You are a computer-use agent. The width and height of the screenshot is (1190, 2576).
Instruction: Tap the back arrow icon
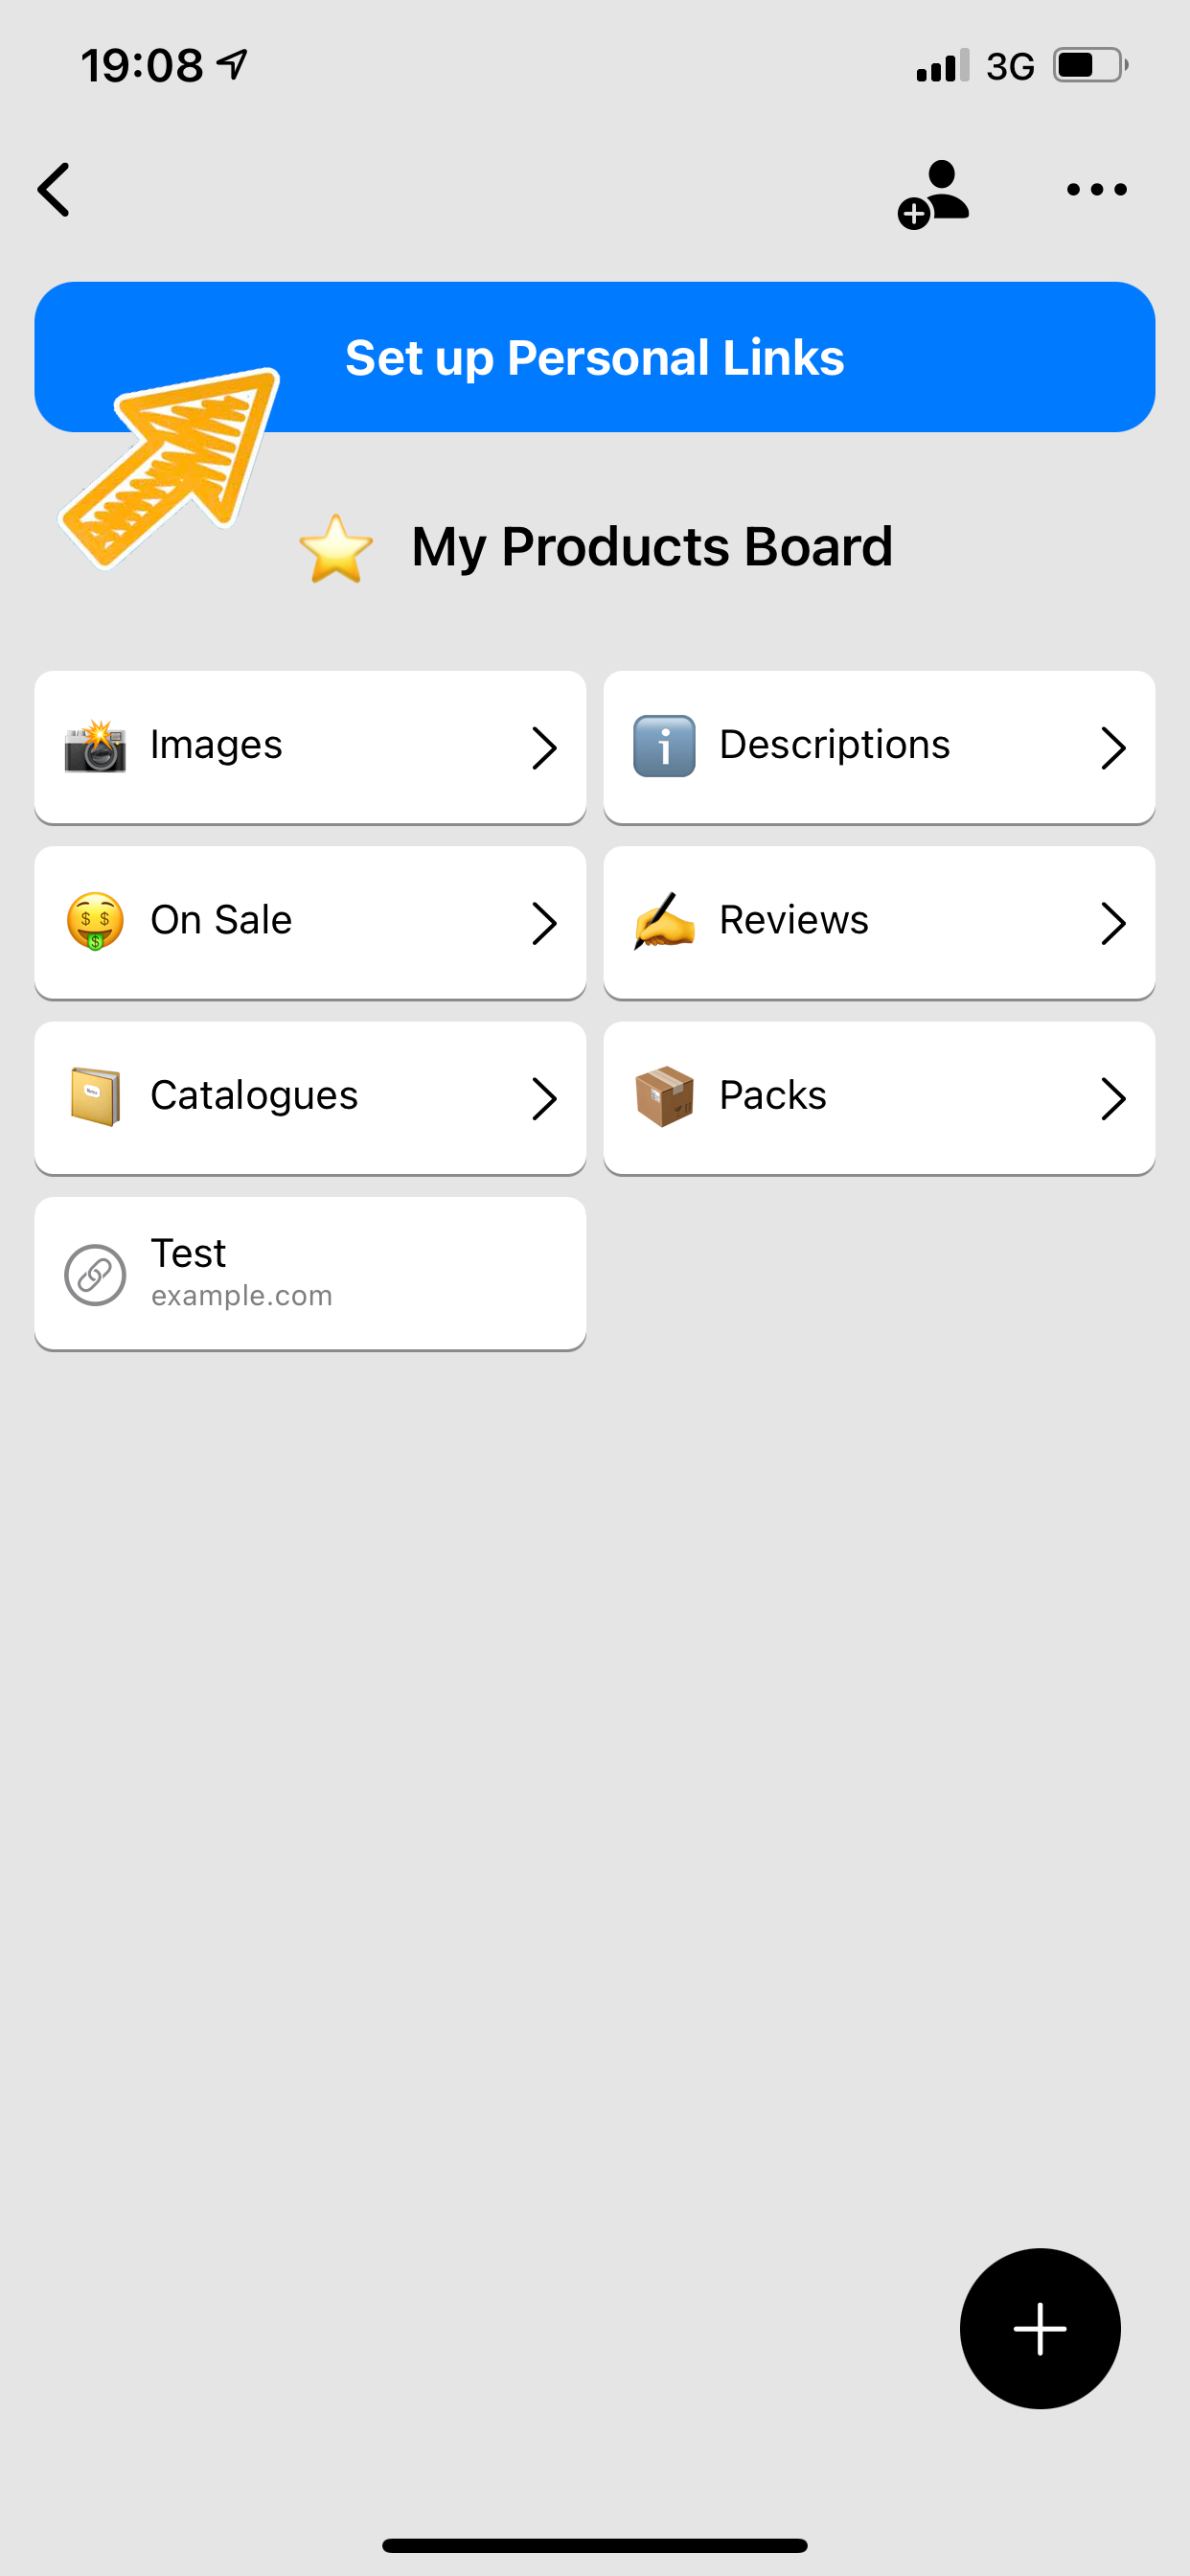tap(54, 189)
